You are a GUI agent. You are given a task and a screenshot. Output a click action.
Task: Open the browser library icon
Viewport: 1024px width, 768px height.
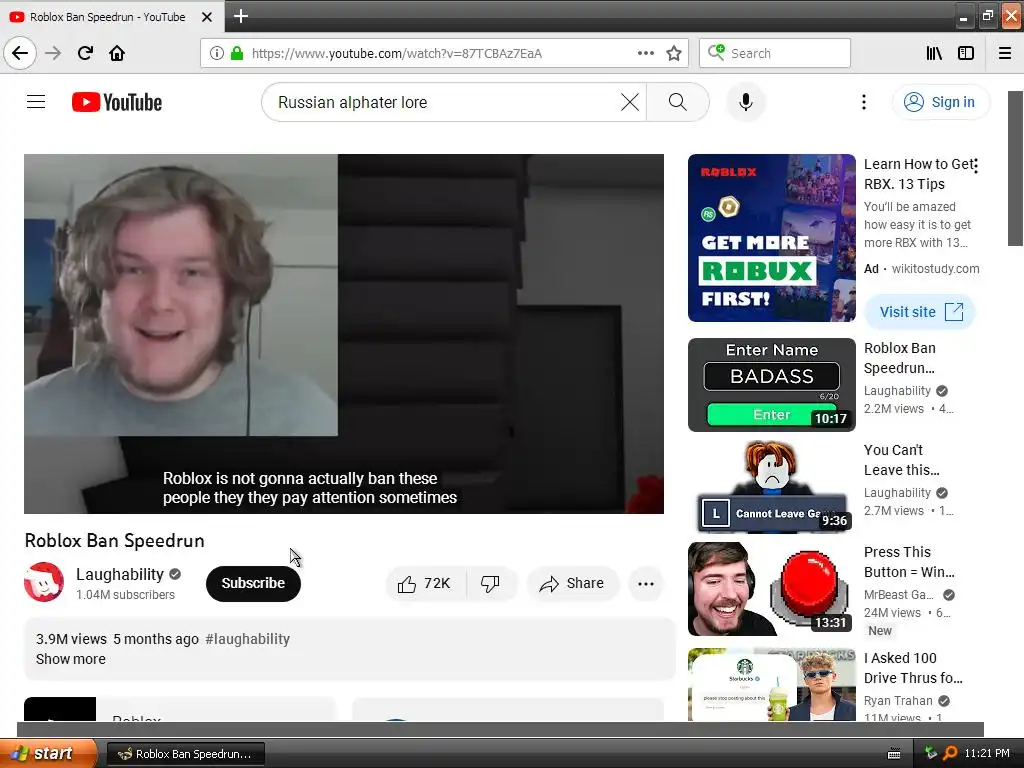click(934, 53)
